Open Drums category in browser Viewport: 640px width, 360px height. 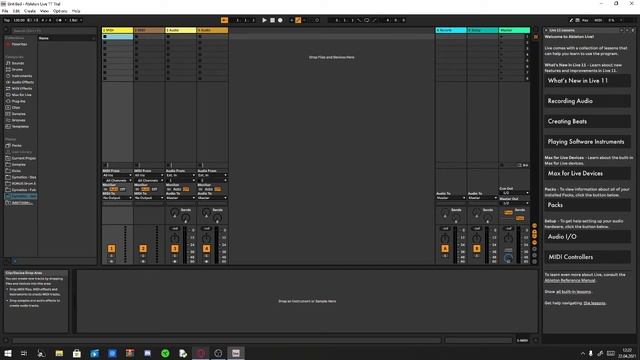pos(17,69)
